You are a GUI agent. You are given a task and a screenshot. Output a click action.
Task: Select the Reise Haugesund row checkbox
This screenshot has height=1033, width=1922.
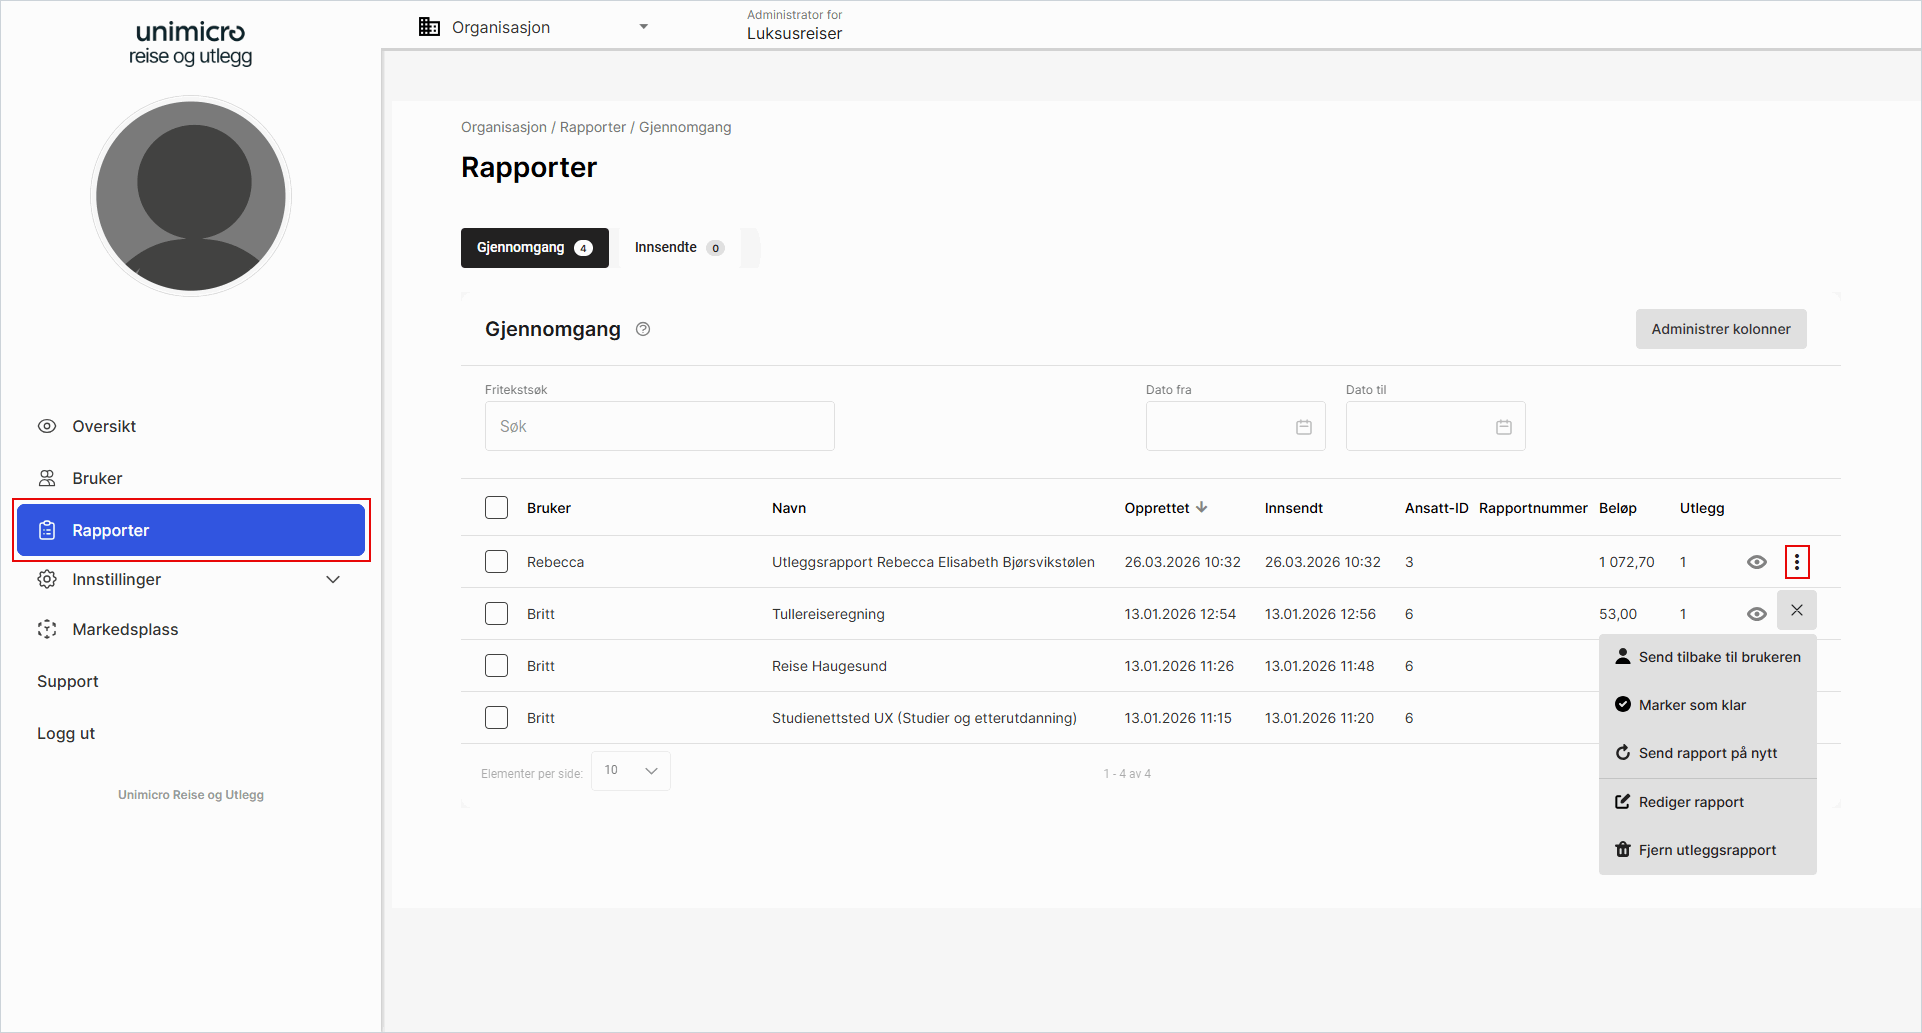pos(496,666)
